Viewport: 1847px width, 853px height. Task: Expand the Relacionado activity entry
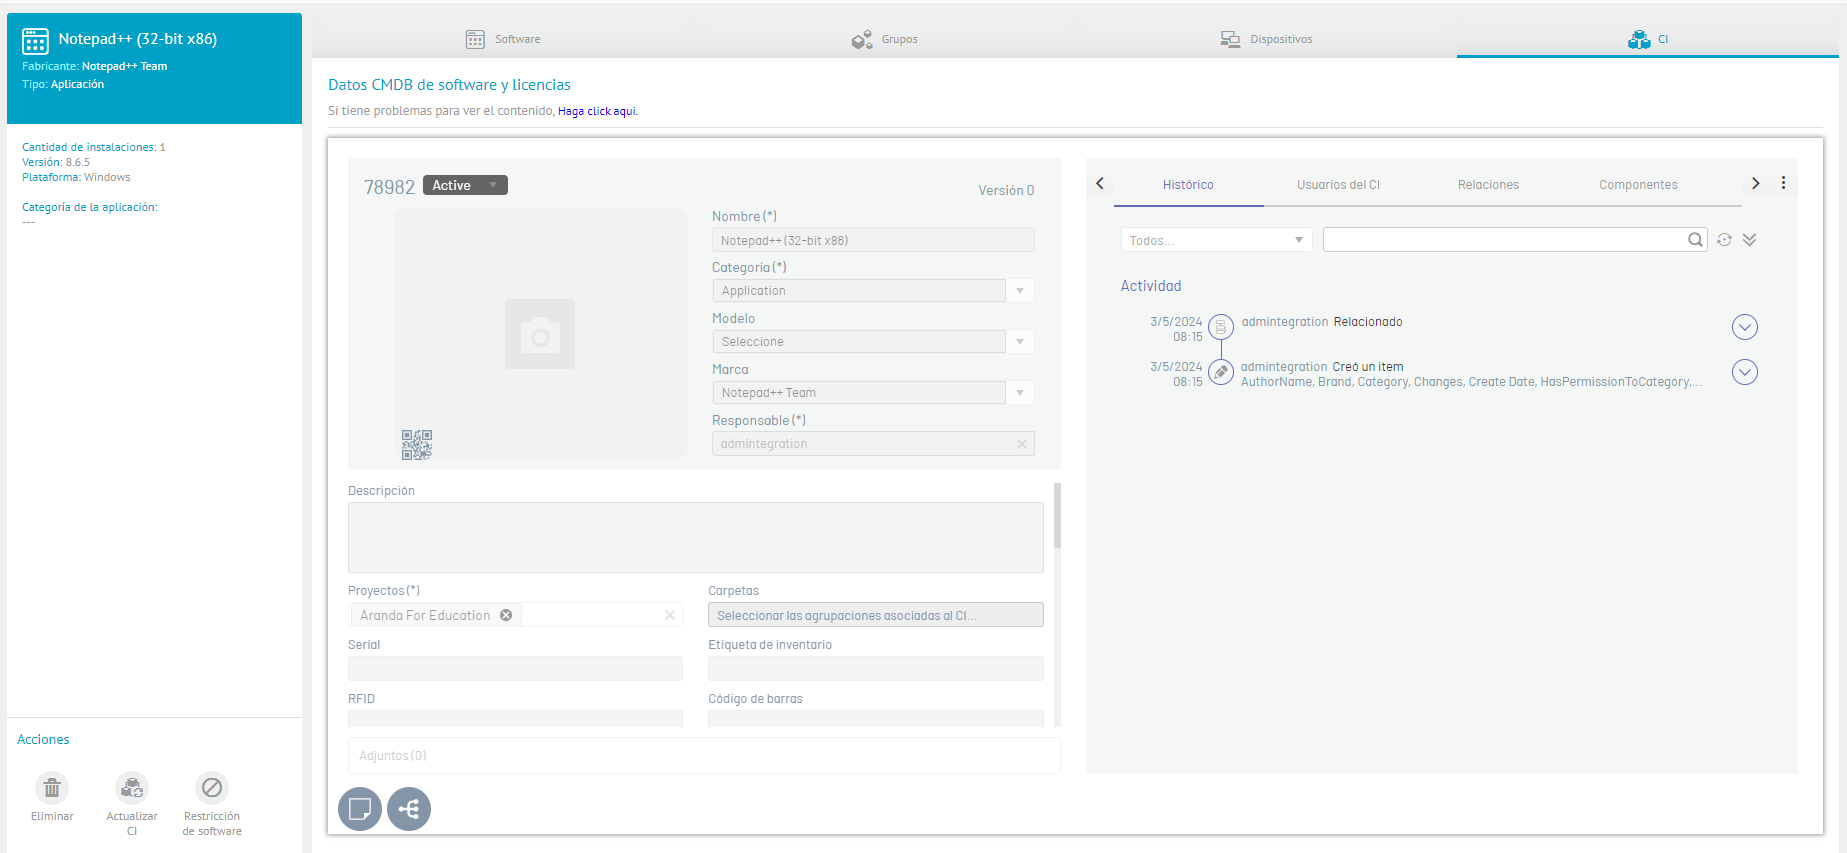pos(1745,327)
